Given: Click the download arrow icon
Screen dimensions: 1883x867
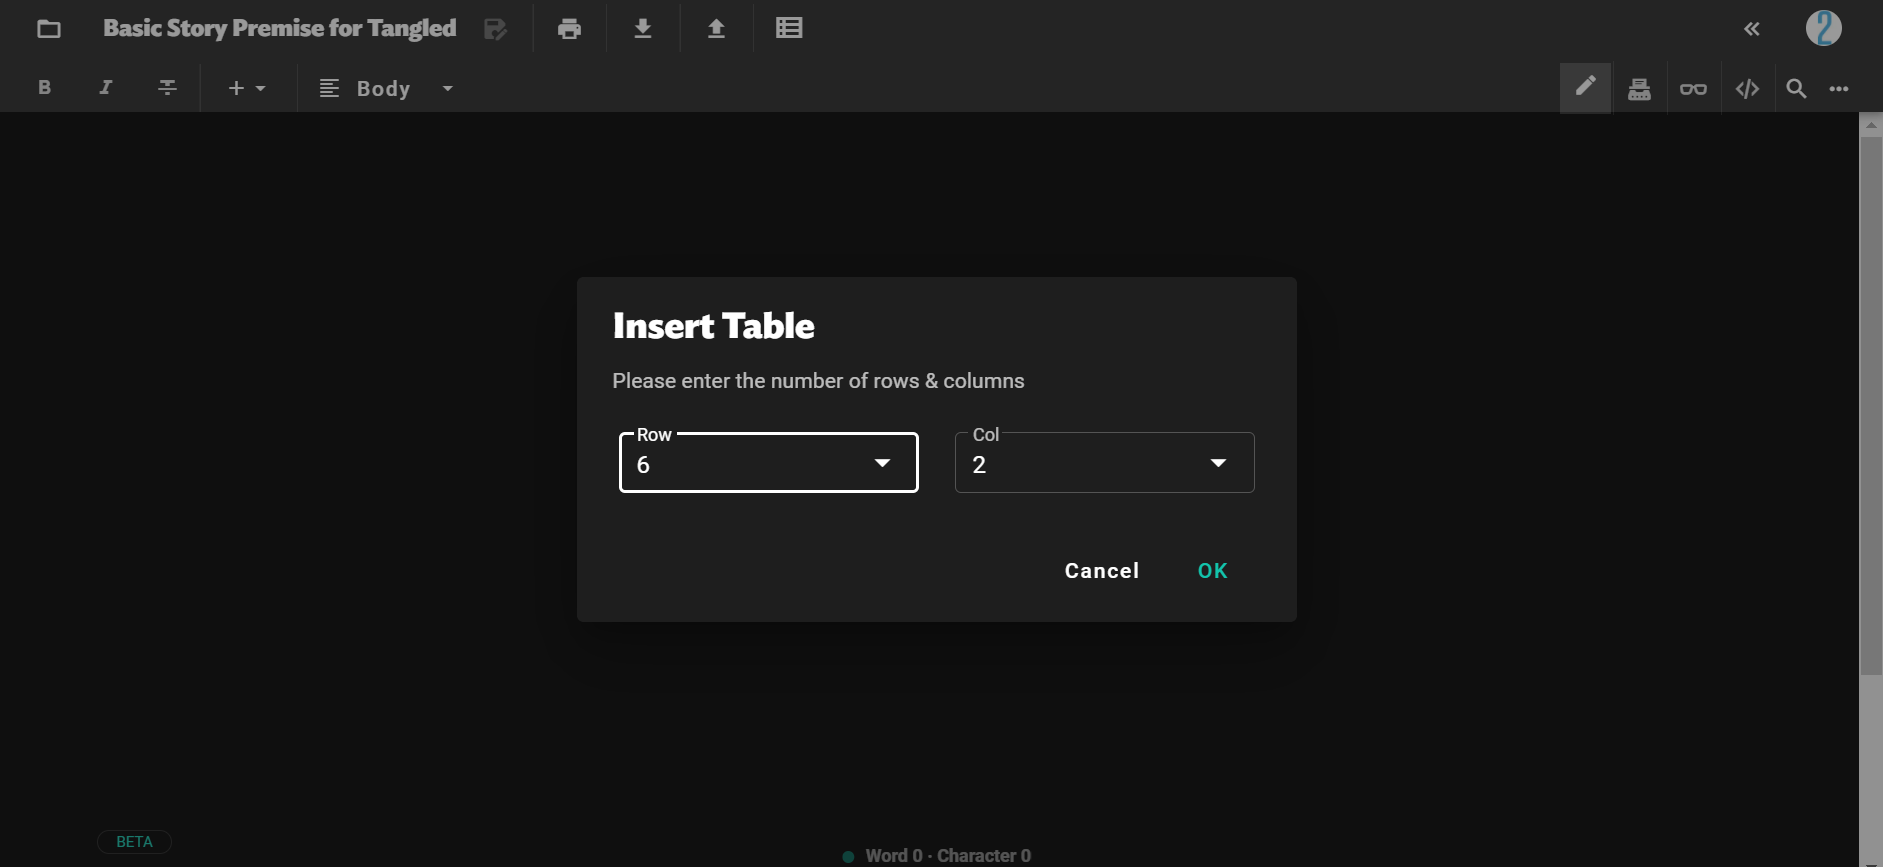Looking at the screenshot, I should point(643,29).
